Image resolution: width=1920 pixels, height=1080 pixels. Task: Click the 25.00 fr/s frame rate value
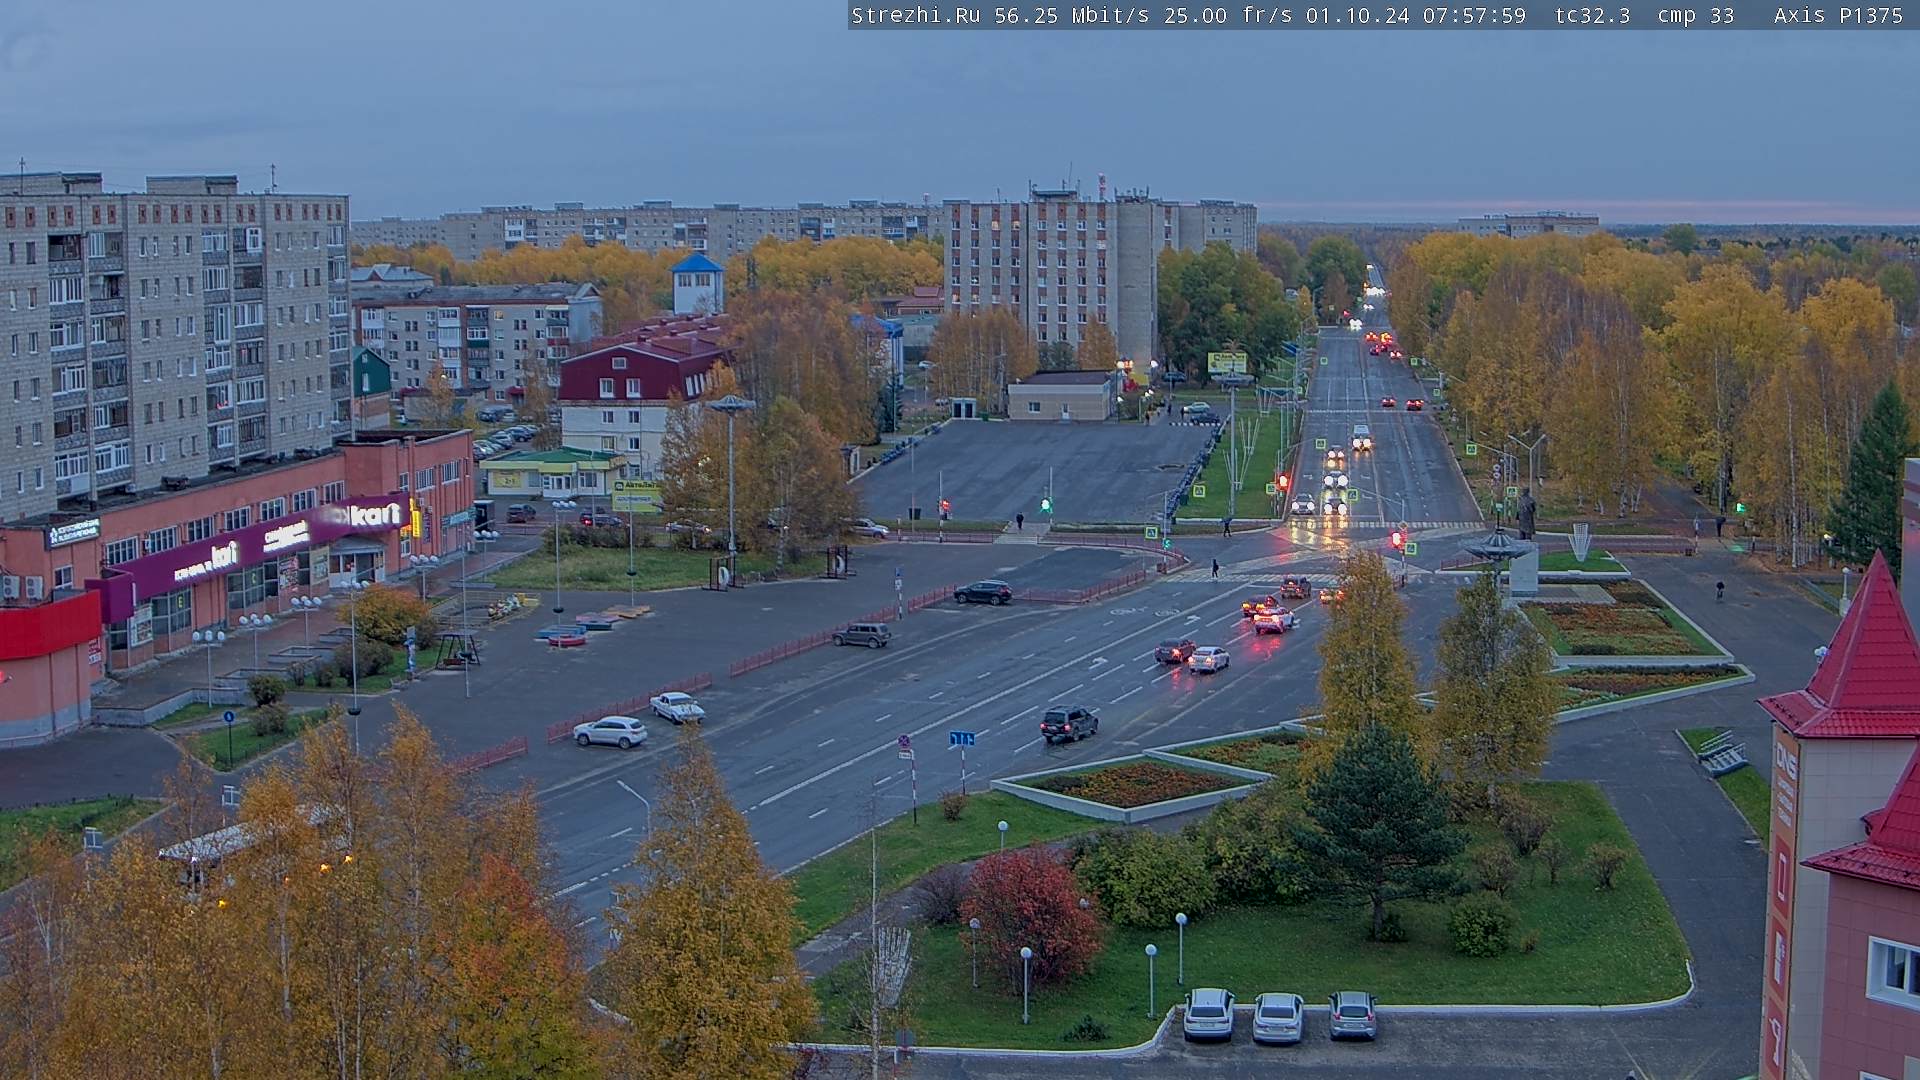1228,15
